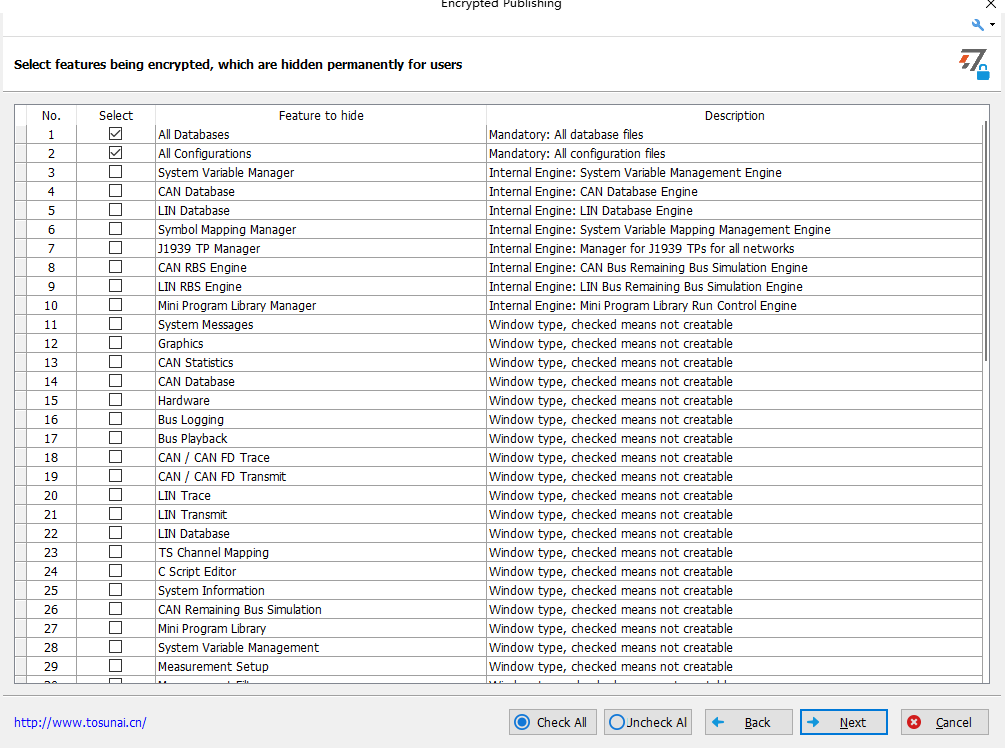The width and height of the screenshot is (1005, 748).
Task: Open the wrench settings dropdown
Action: click(982, 24)
